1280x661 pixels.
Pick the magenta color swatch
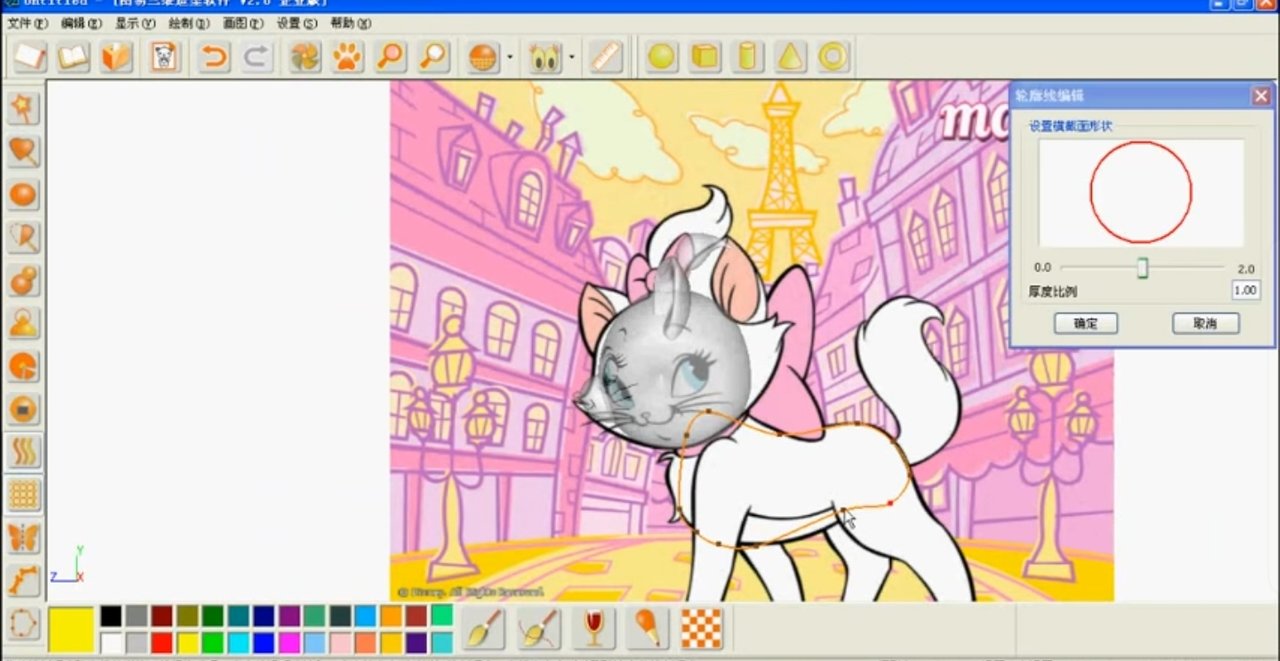[289, 642]
